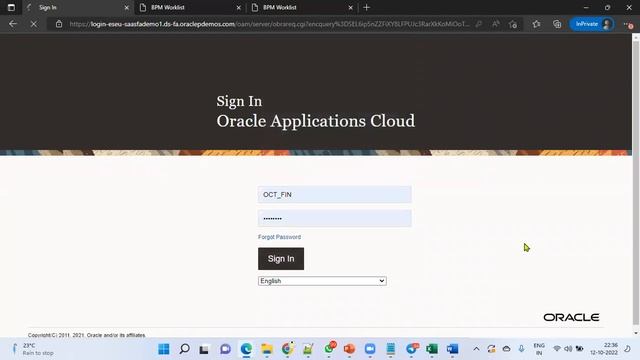Close the first BPM Worklist tab

click(x=239, y=7)
